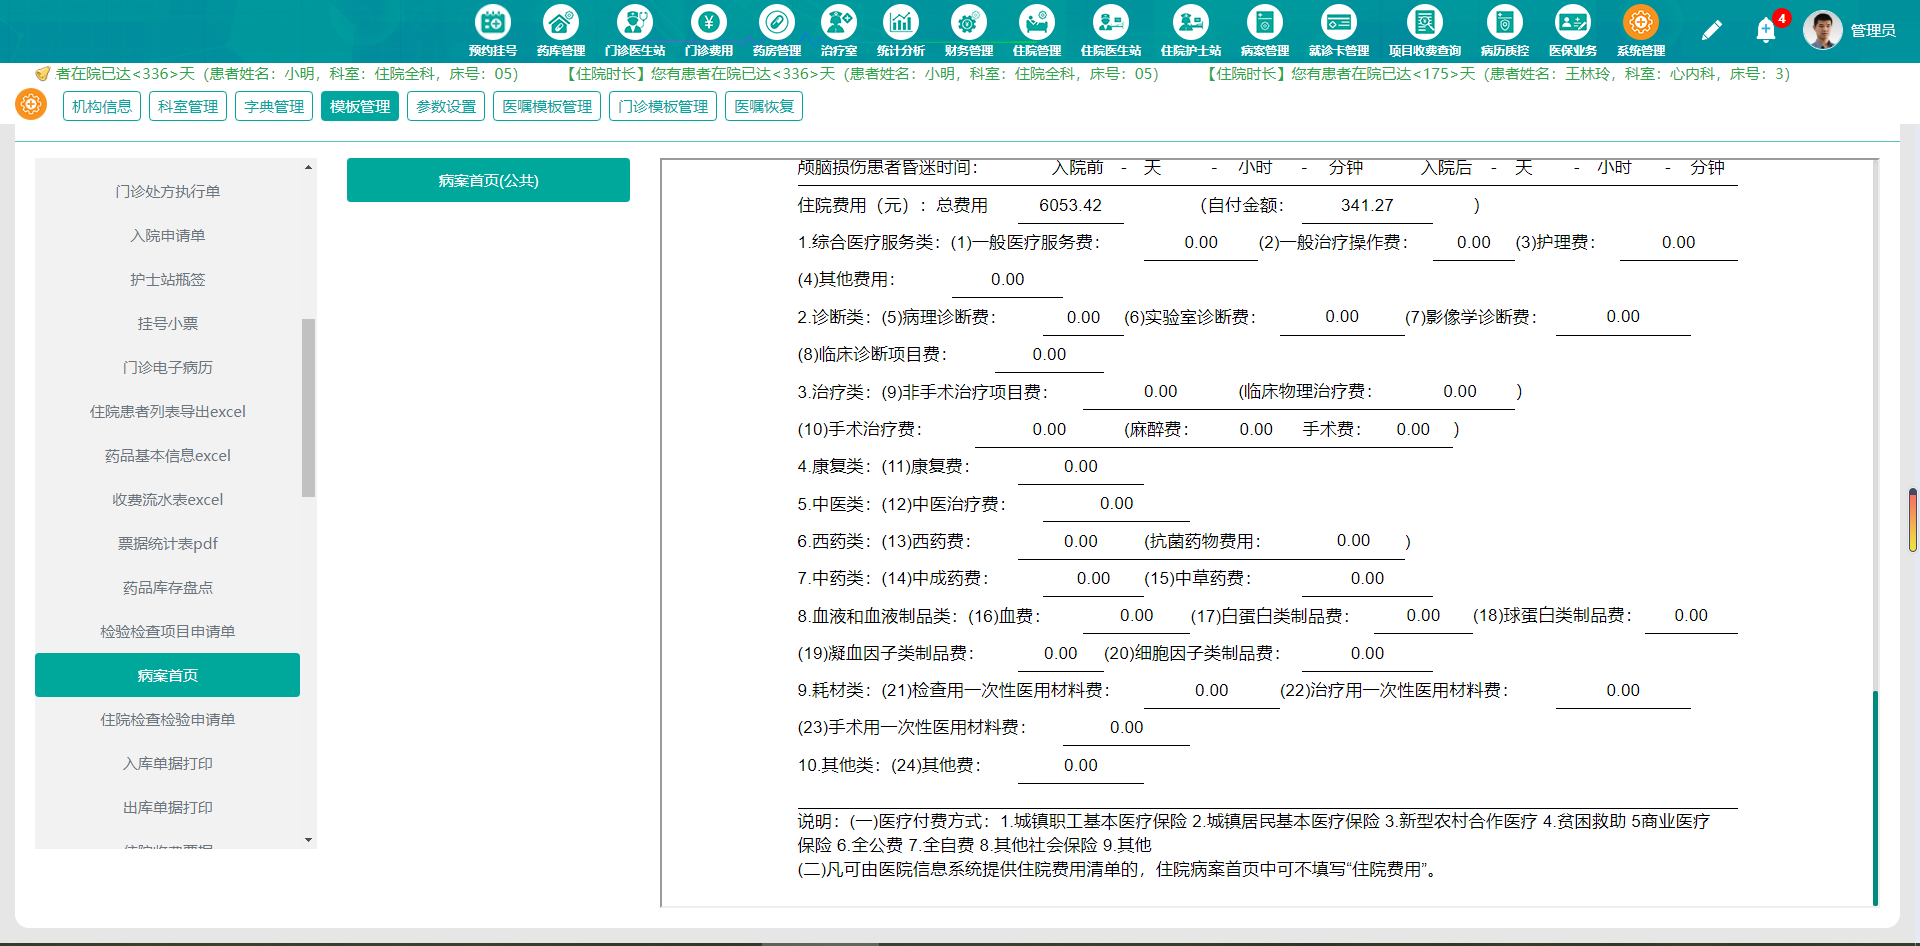Viewport: 1920px width, 946px height.
Task: Select 住院患者列表导出excel template
Action: (x=167, y=411)
